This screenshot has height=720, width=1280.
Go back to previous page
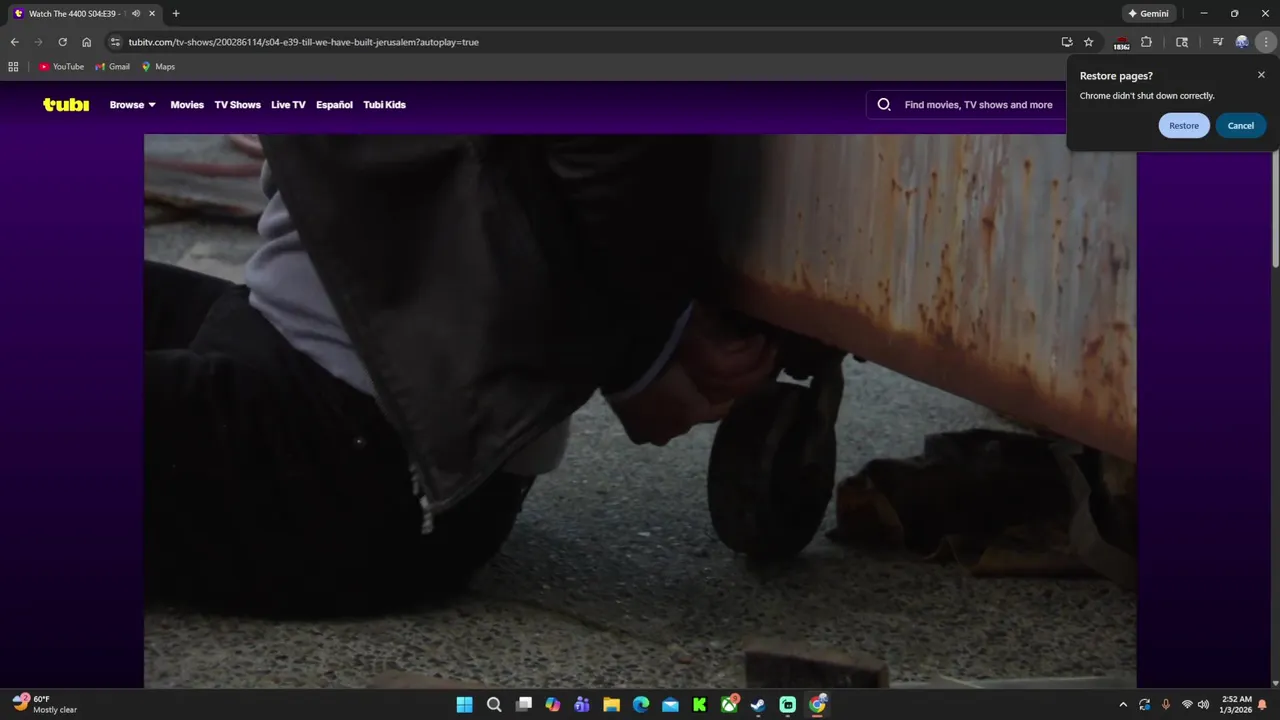(14, 42)
